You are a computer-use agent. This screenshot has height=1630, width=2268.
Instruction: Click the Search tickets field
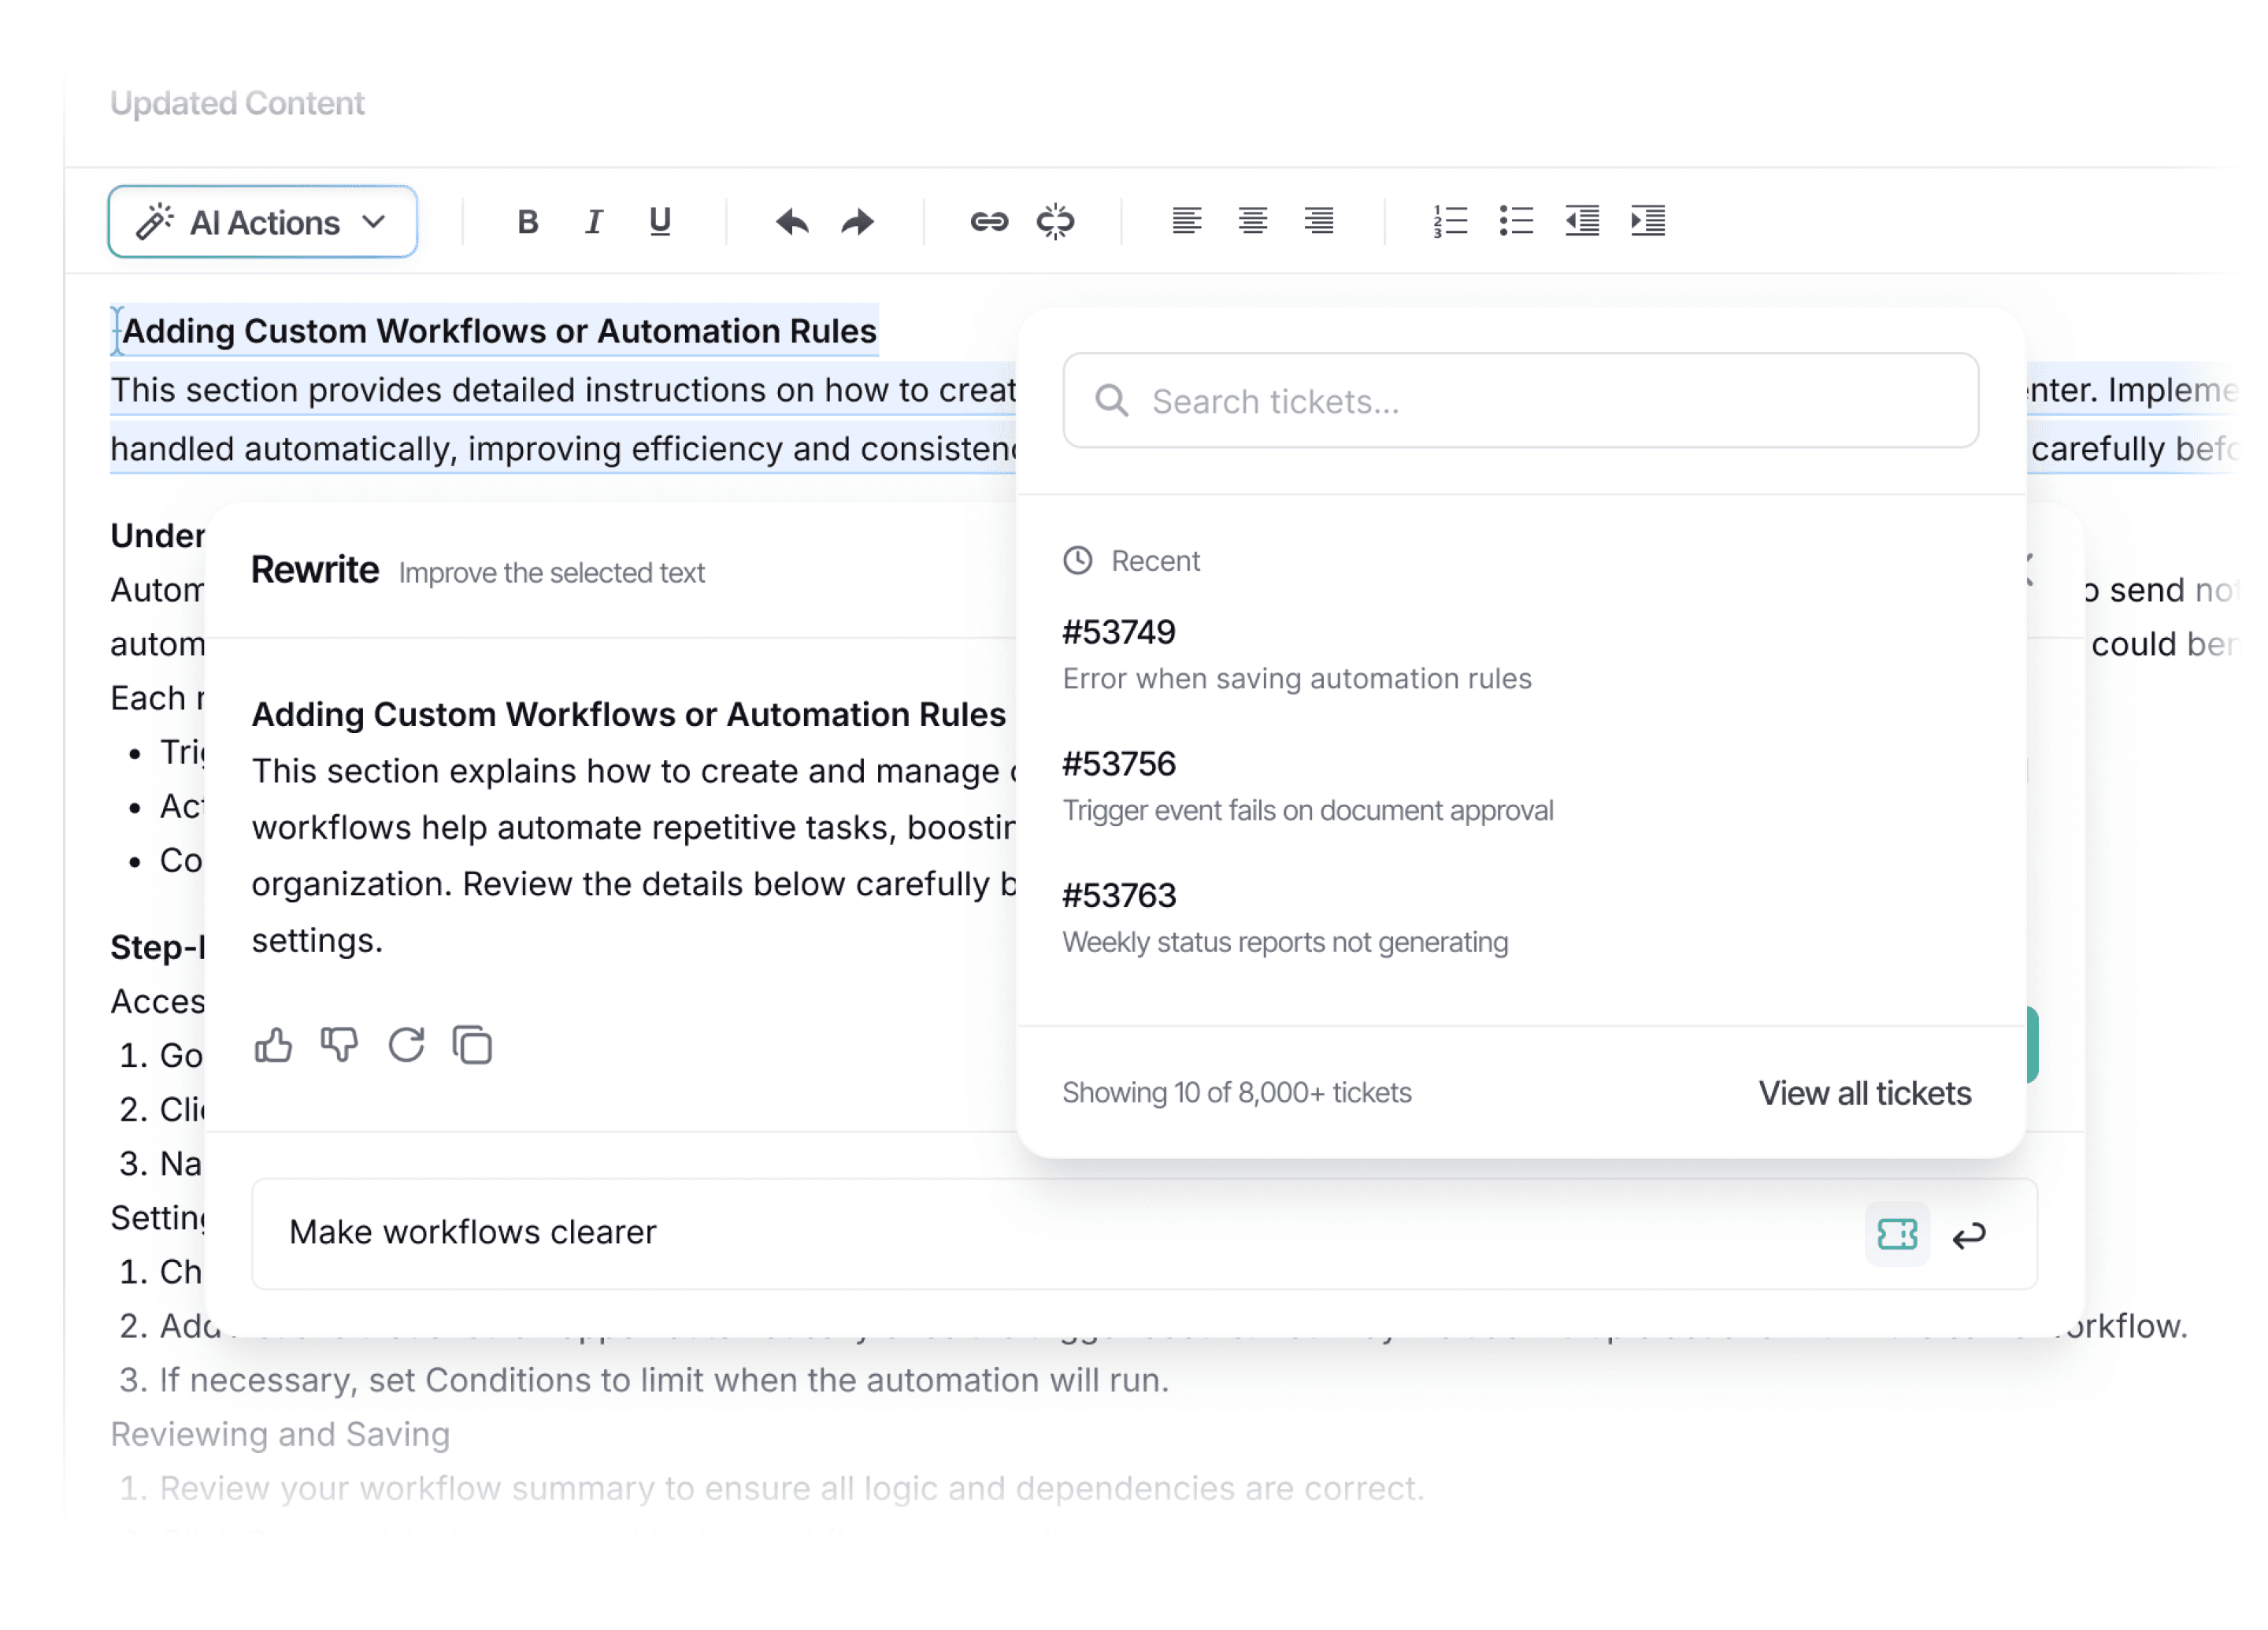(1520, 401)
